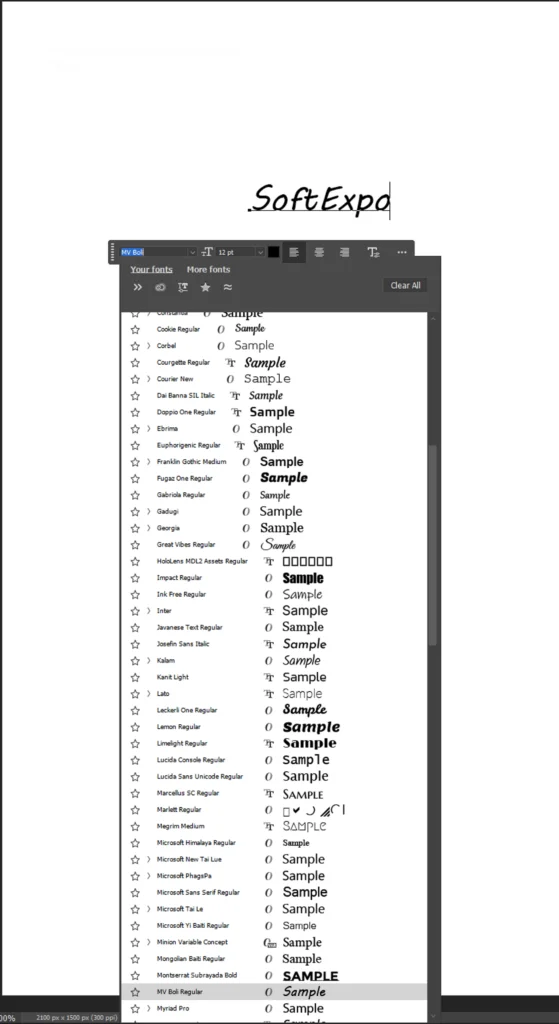This screenshot has width=559, height=1024.
Task: Choose Microsoft Sans Serif Regular font
Action: (274, 893)
